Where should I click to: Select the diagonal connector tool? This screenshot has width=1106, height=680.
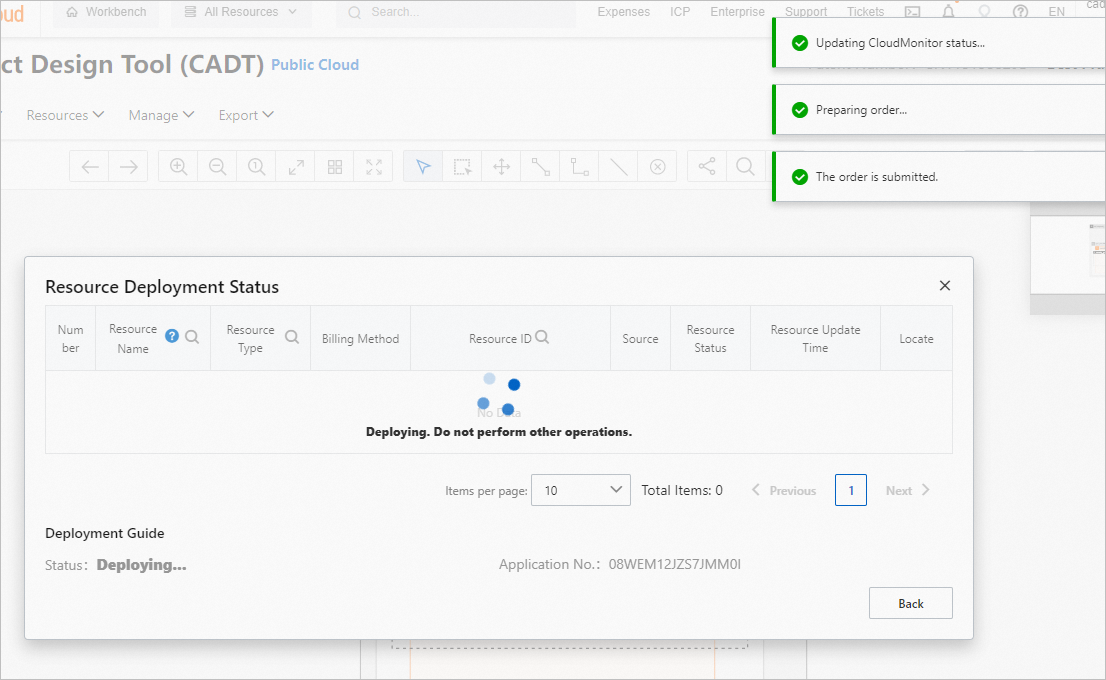click(x=540, y=167)
